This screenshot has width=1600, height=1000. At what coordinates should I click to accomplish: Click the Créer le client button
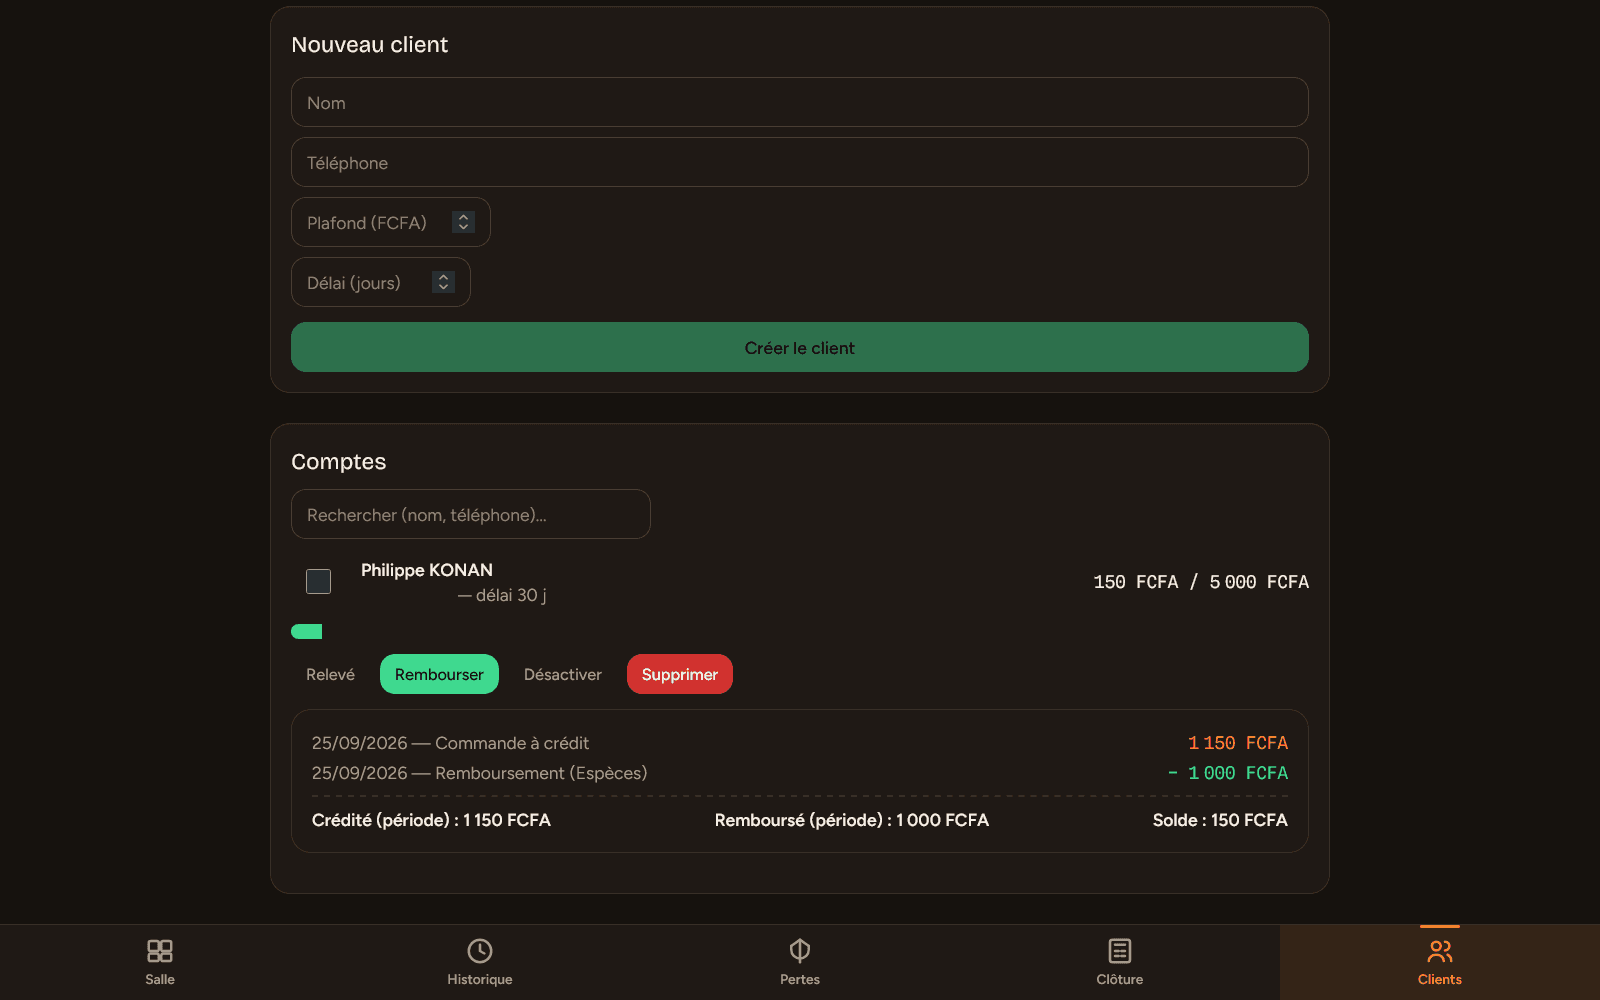[x=800, y=347]
